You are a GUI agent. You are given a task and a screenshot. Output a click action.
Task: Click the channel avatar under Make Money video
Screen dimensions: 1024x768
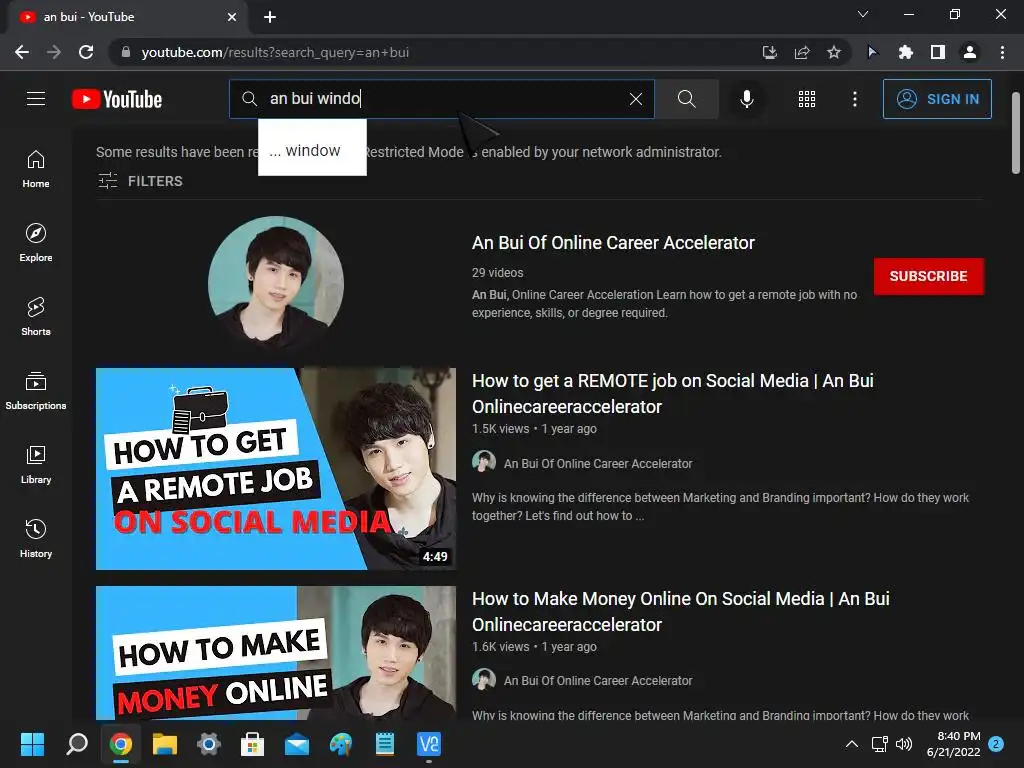tap(484, 679)
